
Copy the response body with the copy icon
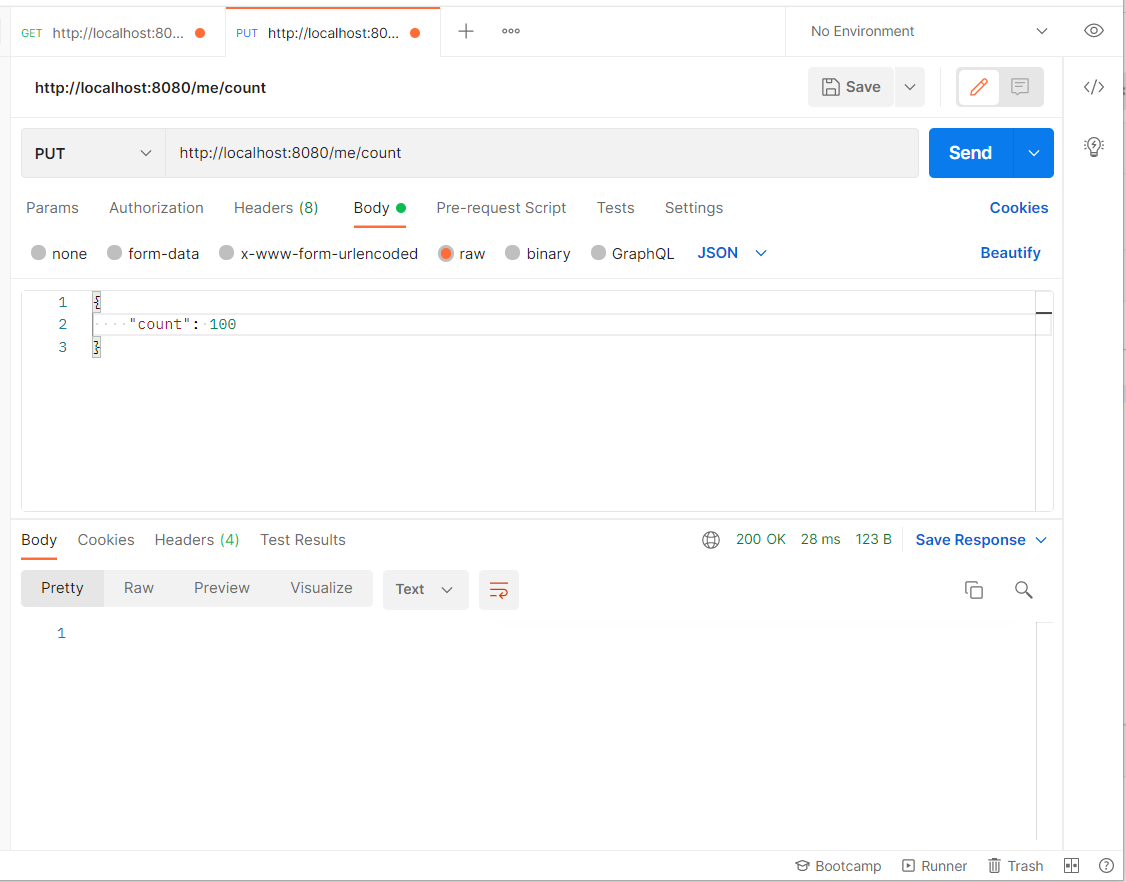click(x=974, y=590)
